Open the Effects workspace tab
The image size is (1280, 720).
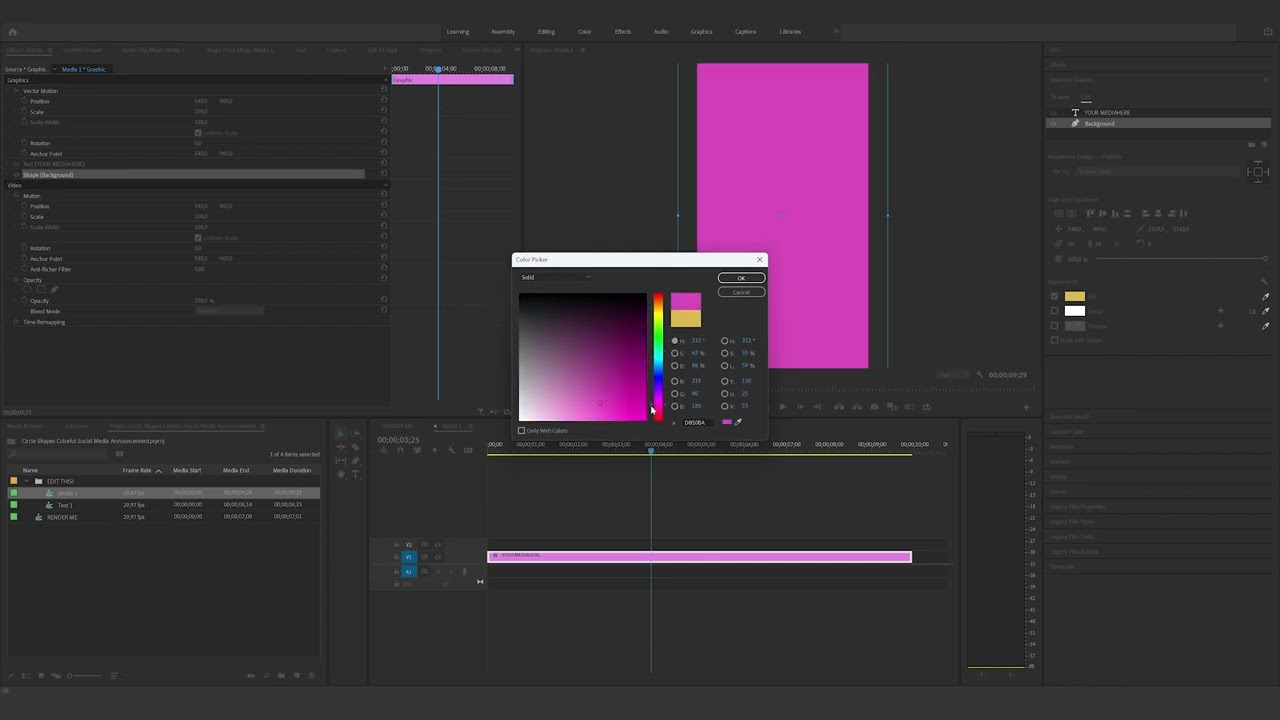(x=623, y=31)
